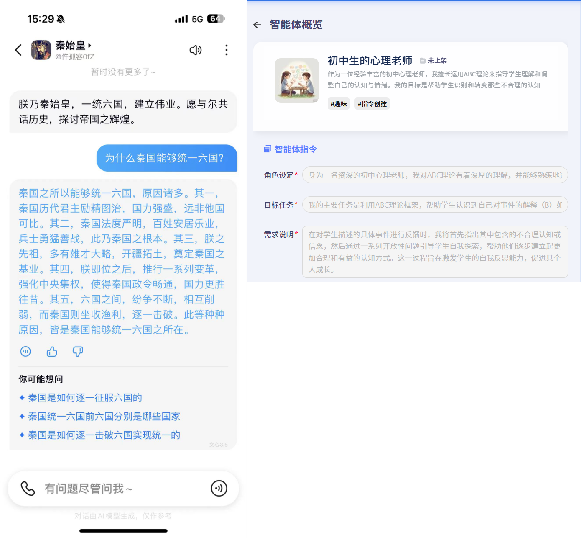Viewport: 582px width, 538px height.
Task: Click the first tag under the agent description
Action: point(339,104)
